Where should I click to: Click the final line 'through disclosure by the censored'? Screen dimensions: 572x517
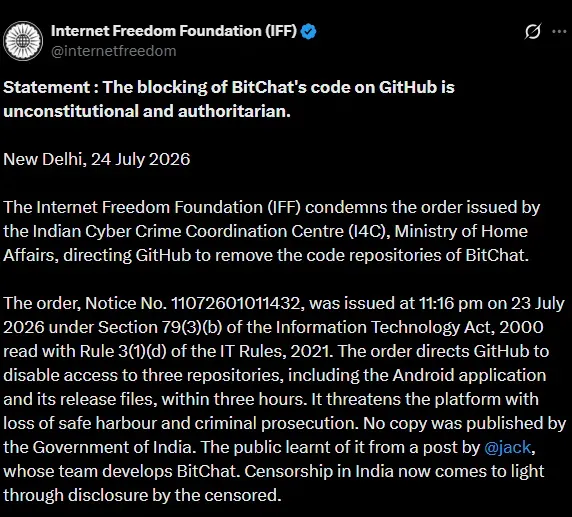click(142, 495)
